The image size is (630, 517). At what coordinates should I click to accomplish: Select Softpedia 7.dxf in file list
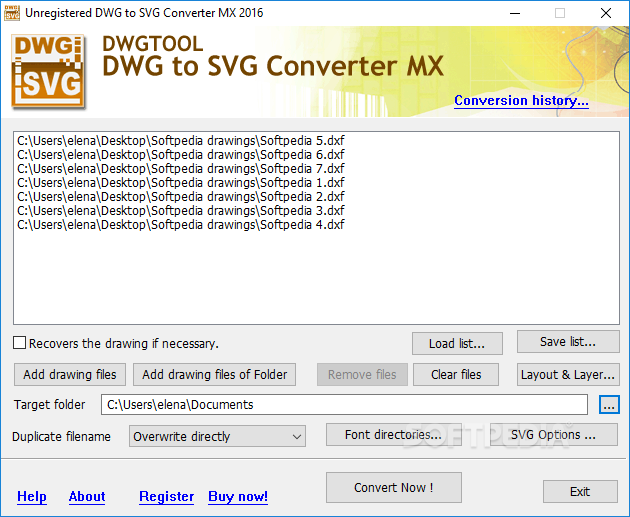click(181, 169)
